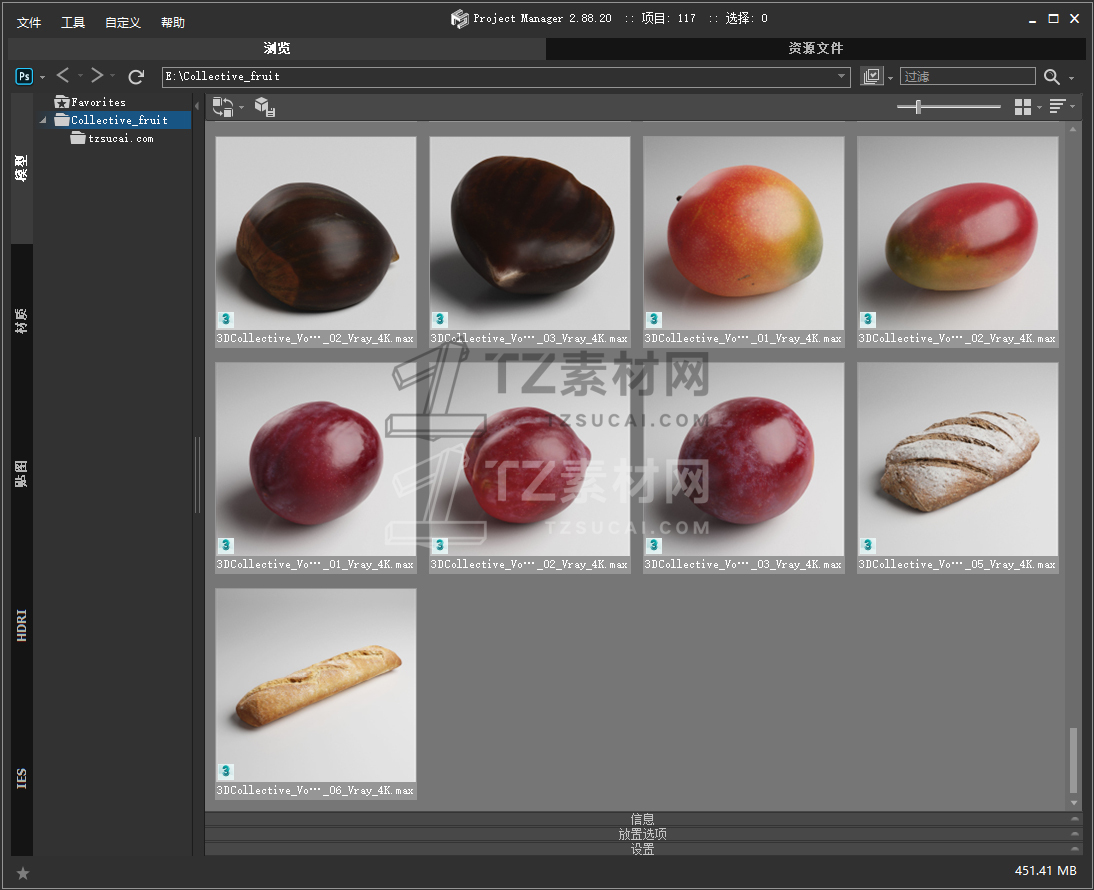1094x890 pixels.
Task: Expand the path dropdown for E:\Collective_fruit
Action: [x=842, y=76]
